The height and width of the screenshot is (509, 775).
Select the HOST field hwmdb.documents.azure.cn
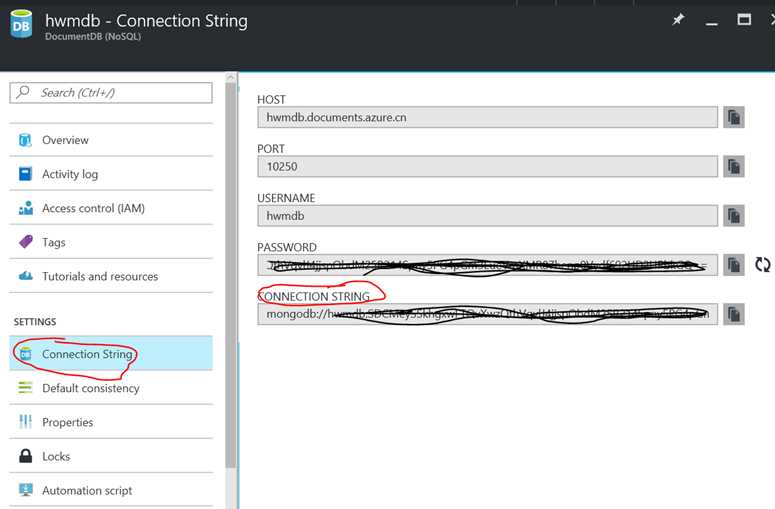point(487,117)
